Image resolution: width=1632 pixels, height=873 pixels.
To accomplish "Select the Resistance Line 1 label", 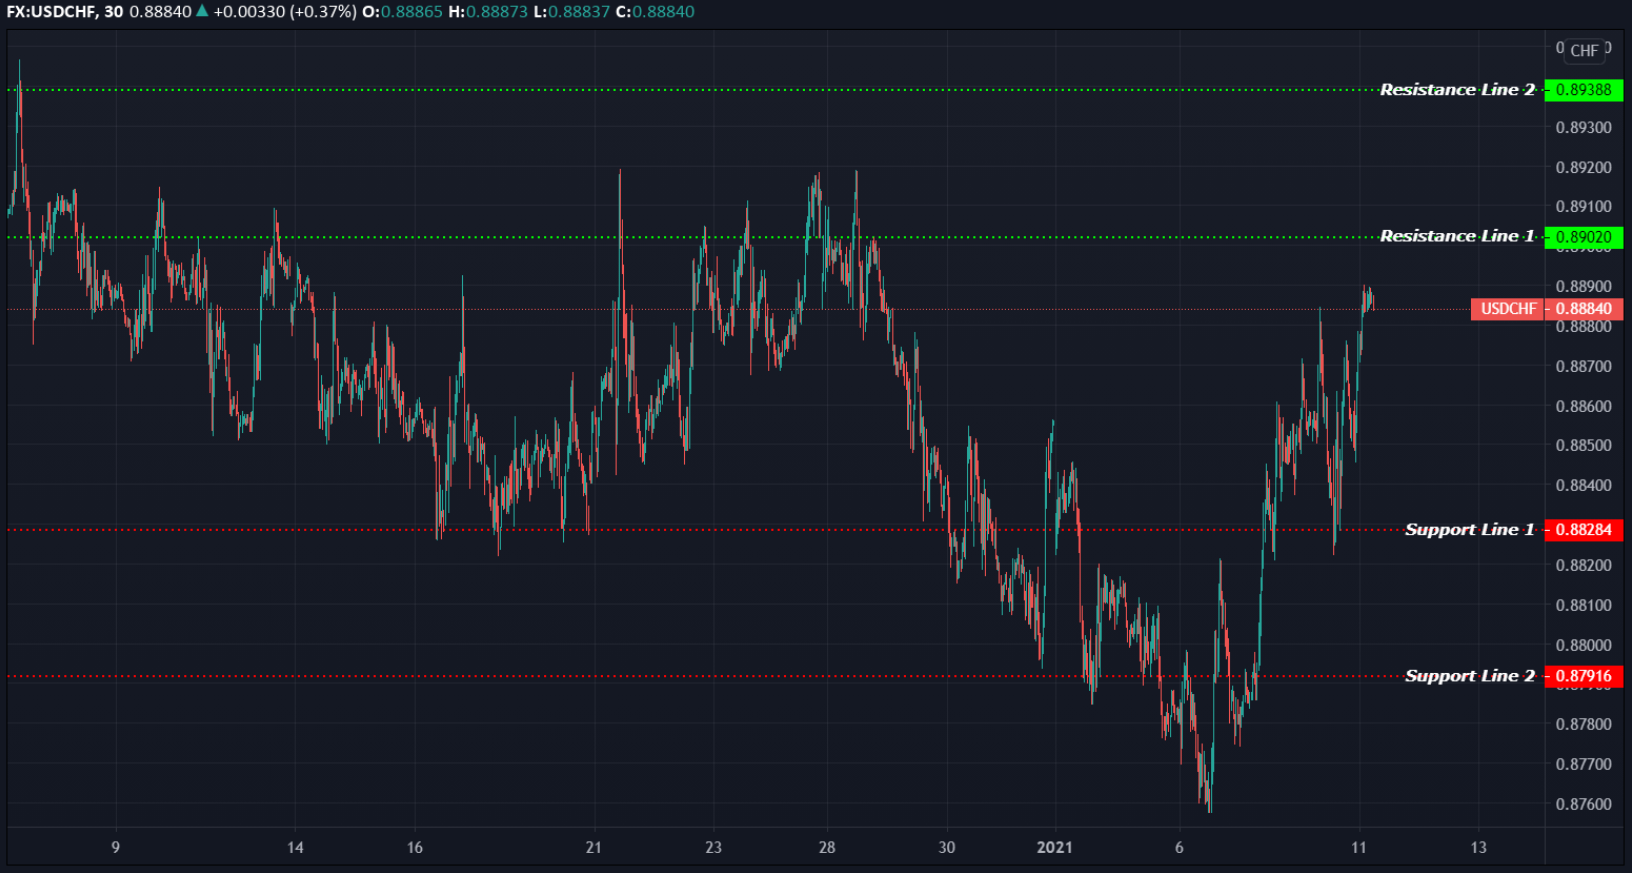I will point(1457,236).
